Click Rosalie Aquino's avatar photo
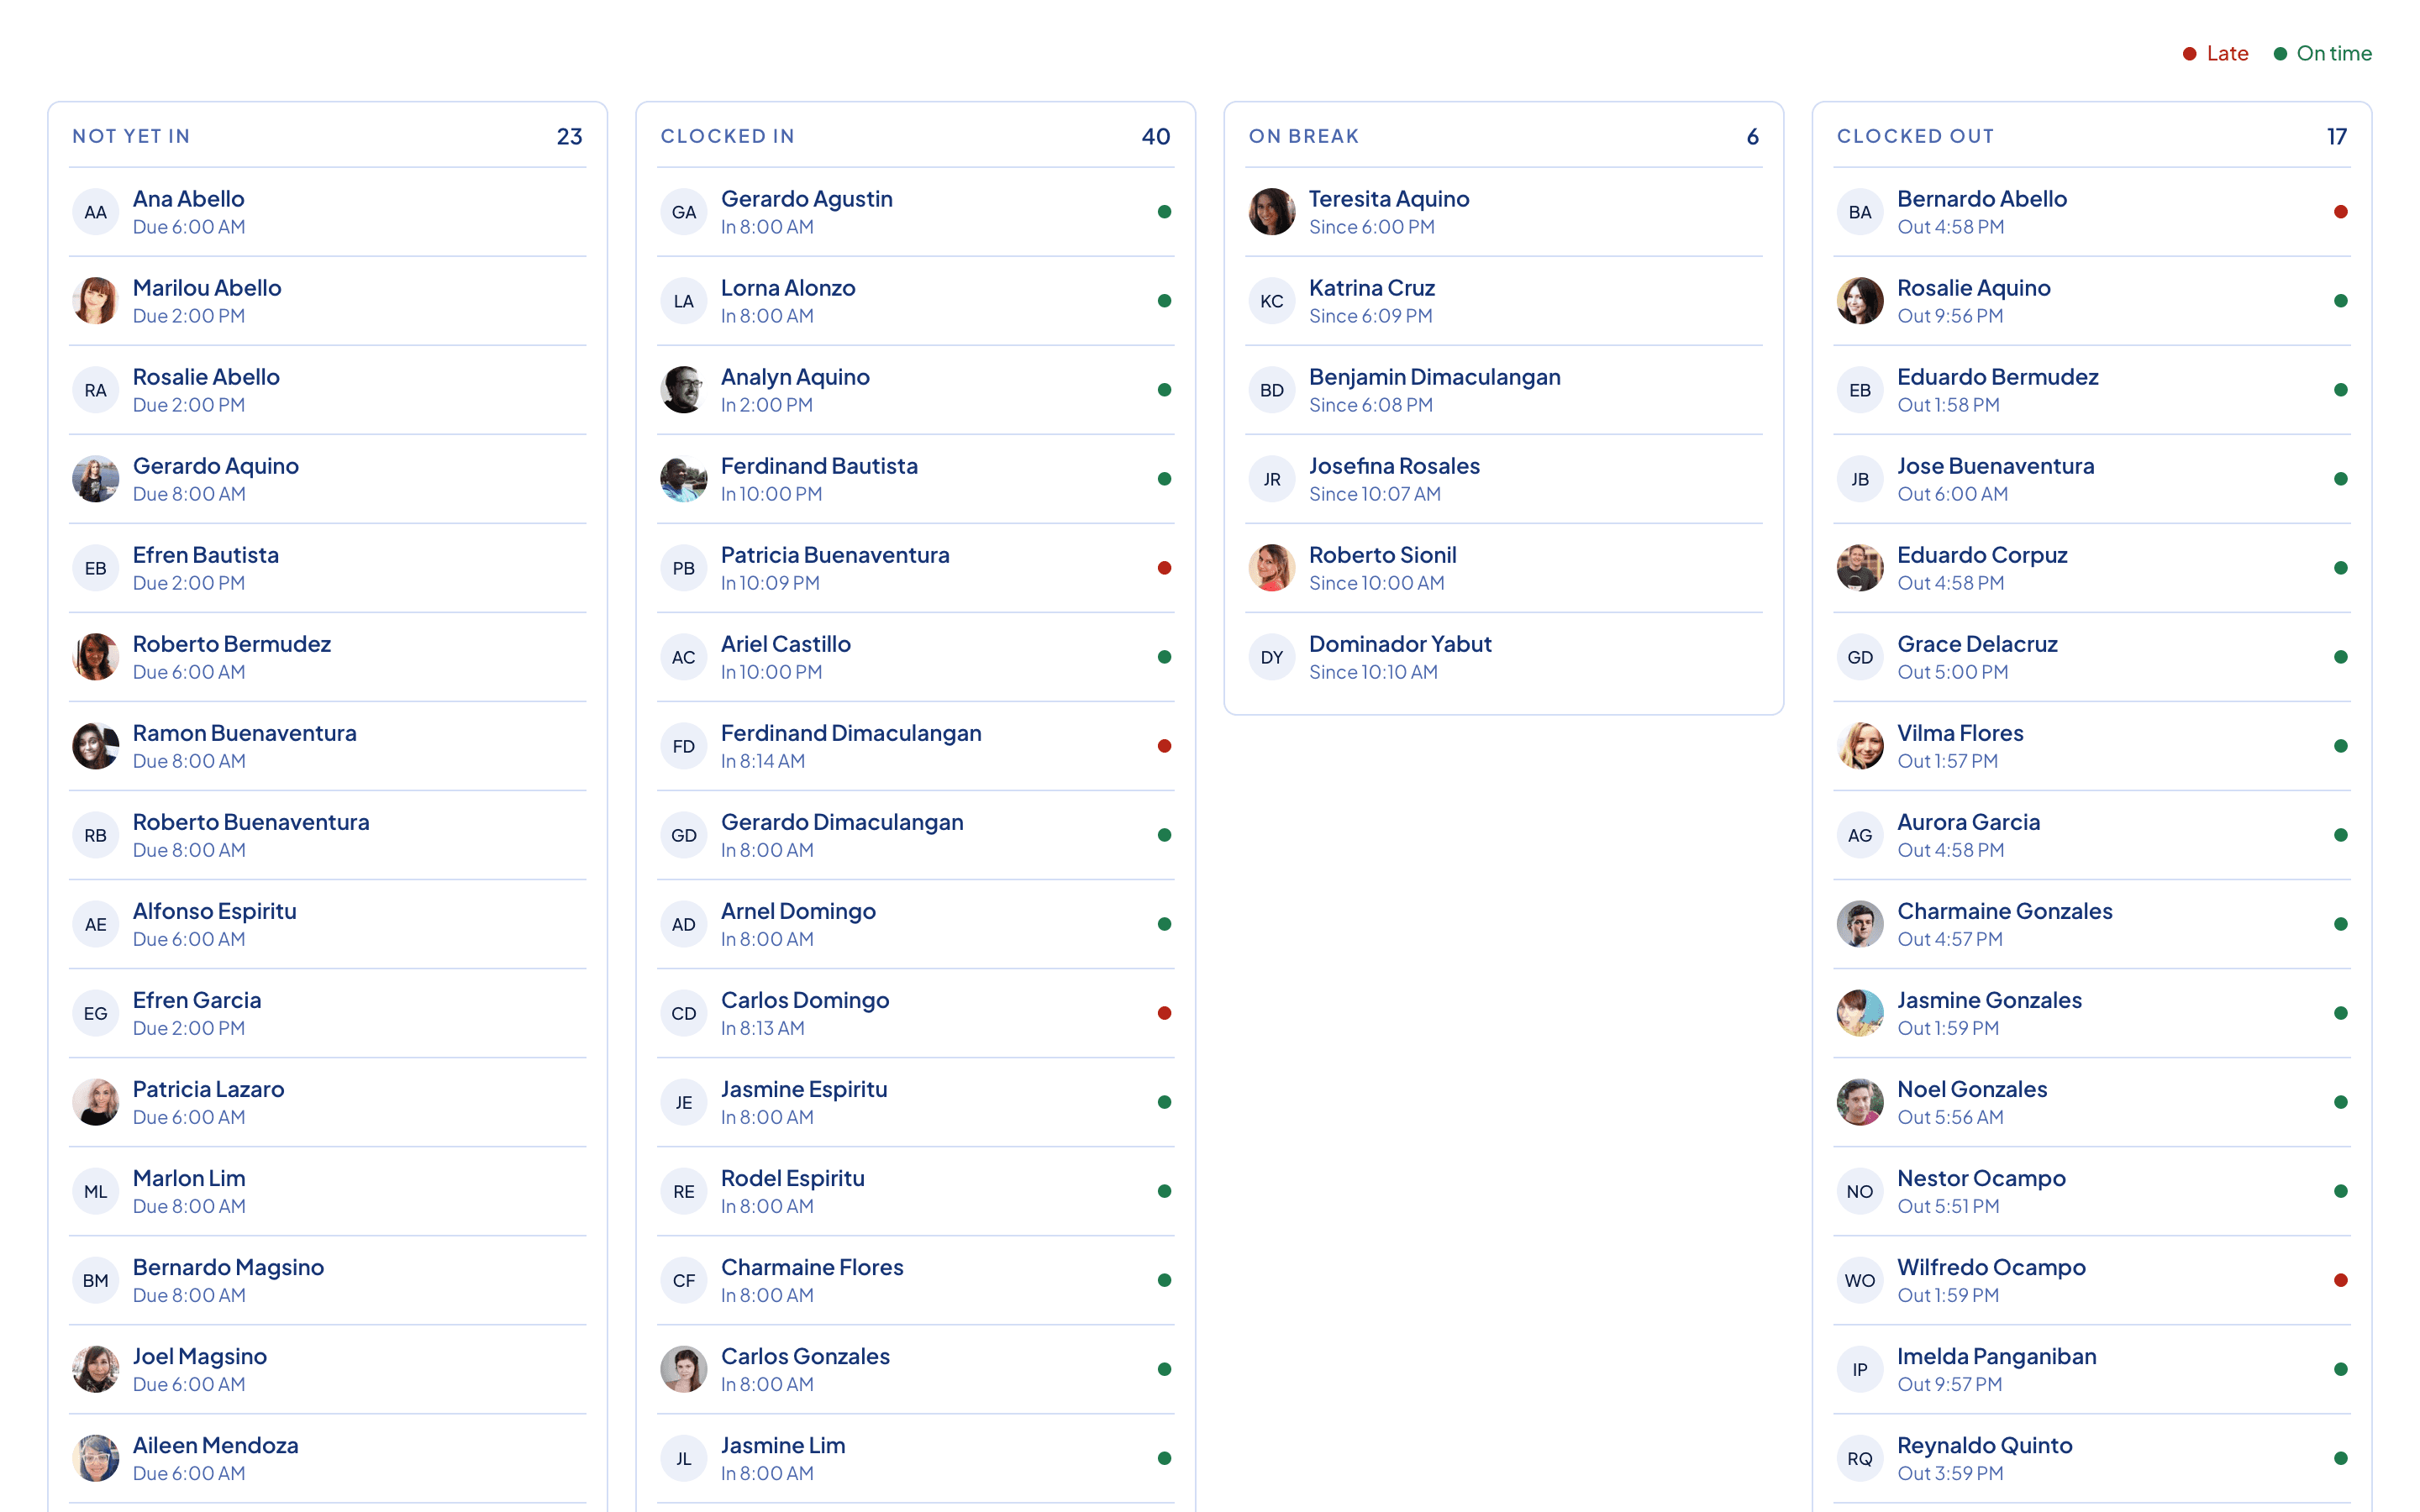This screenshot has height=1512, width=2420. tap(1859, 301)
